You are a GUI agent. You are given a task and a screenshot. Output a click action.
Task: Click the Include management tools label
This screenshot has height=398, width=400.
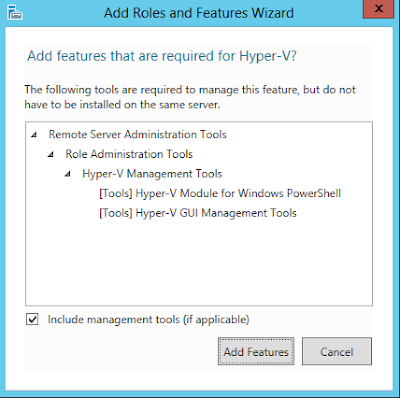(x=148, y=319)
